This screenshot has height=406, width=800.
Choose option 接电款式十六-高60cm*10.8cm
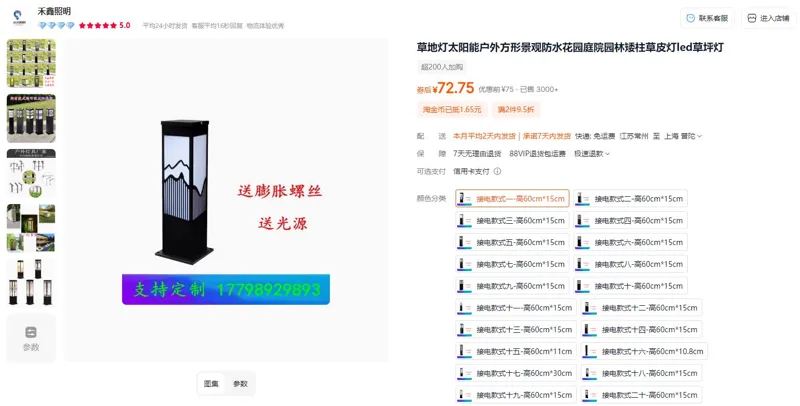click(x=644, y=351)
